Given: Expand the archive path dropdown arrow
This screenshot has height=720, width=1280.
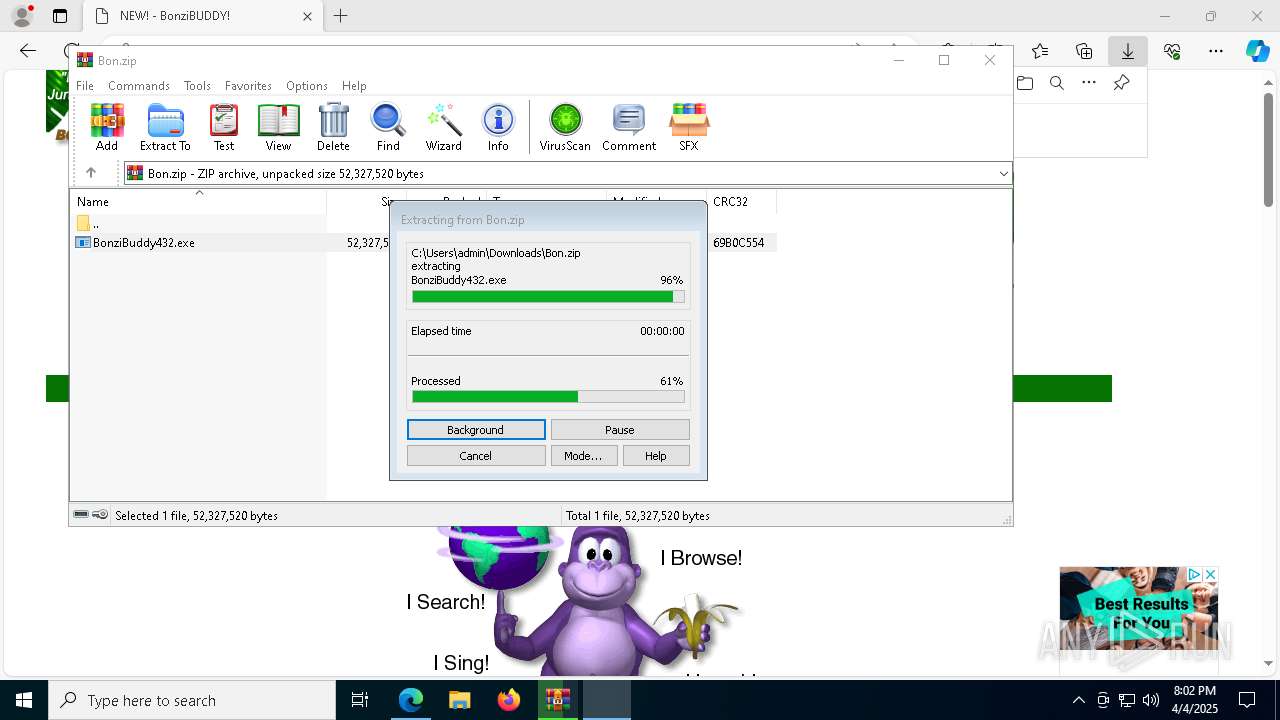Looking at the screenshot, I should (1003, 174).
